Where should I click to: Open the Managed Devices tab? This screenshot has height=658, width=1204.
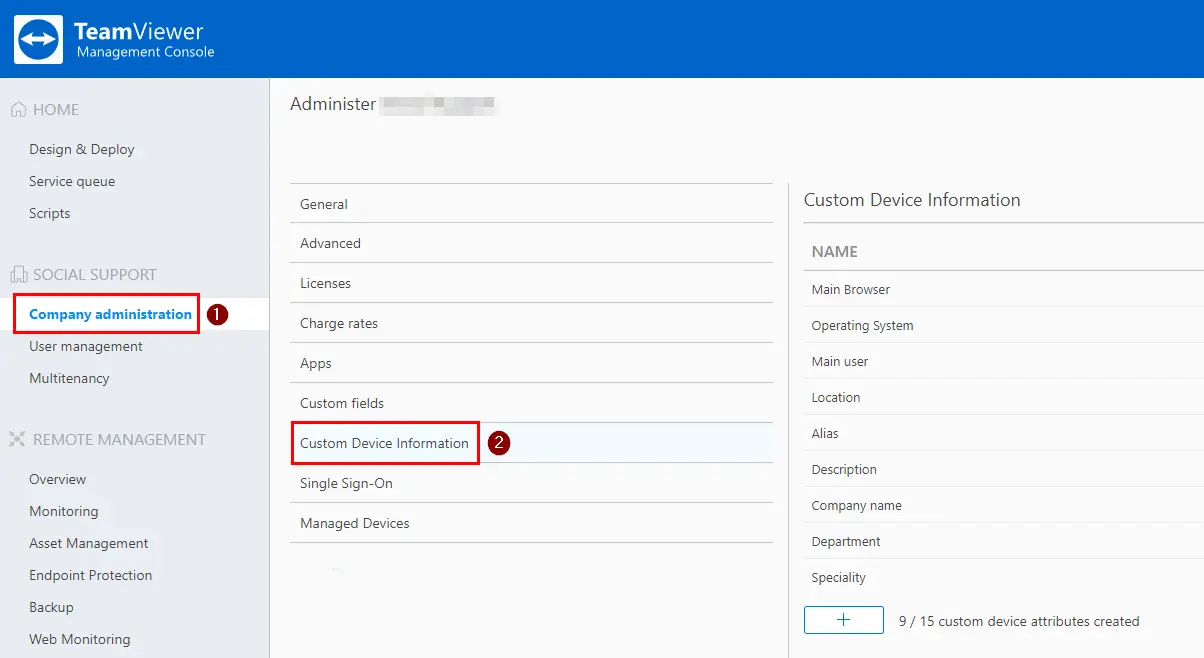531,523
